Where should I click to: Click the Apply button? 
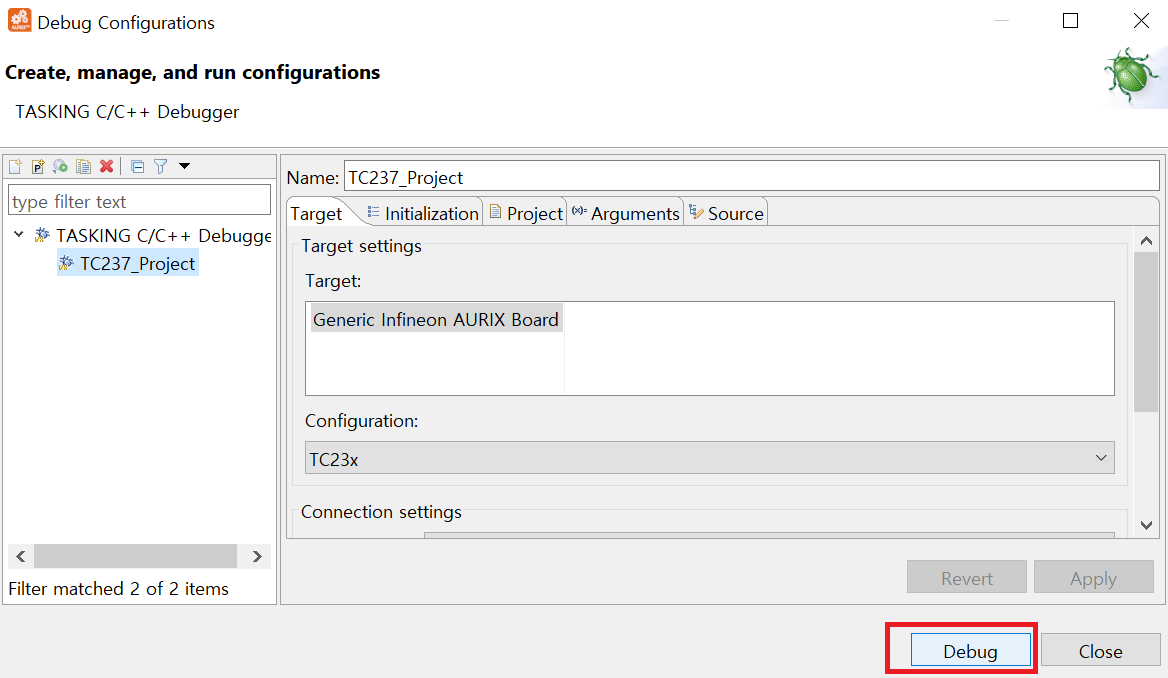click(1093, 577)
